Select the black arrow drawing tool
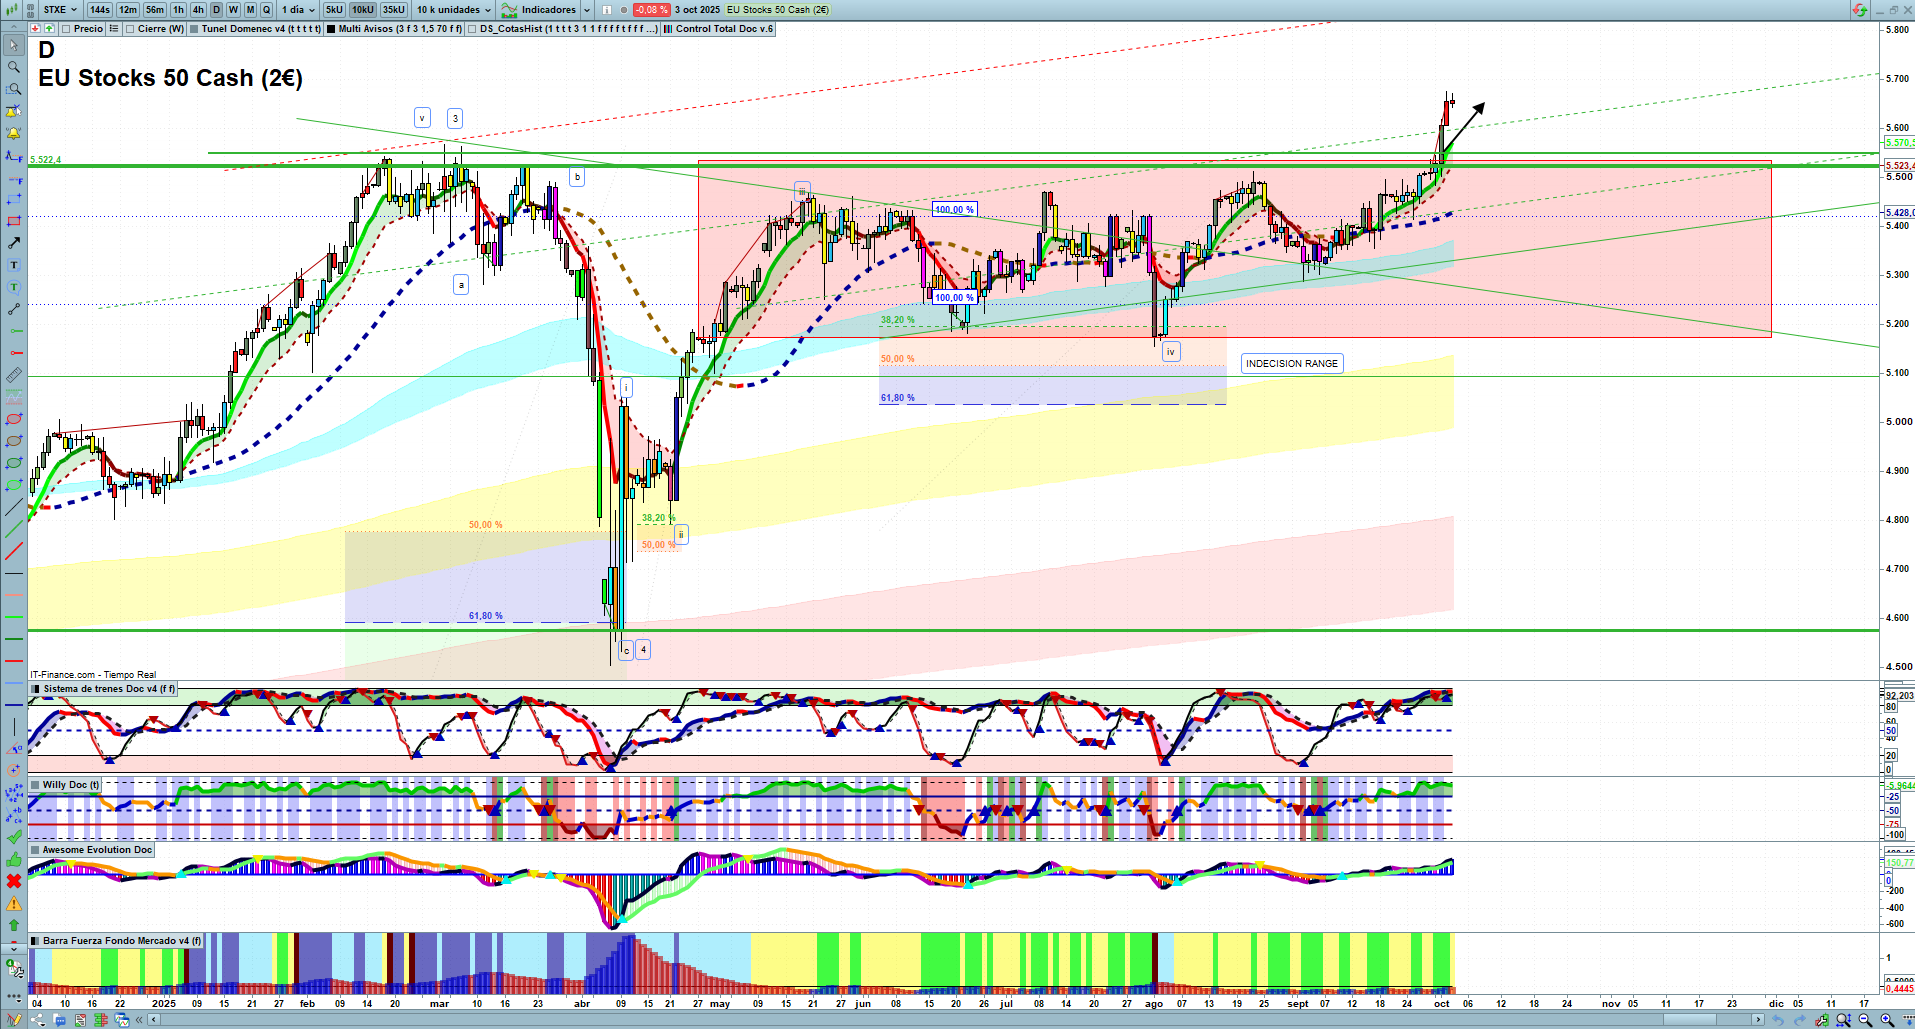 click(14, 243)
